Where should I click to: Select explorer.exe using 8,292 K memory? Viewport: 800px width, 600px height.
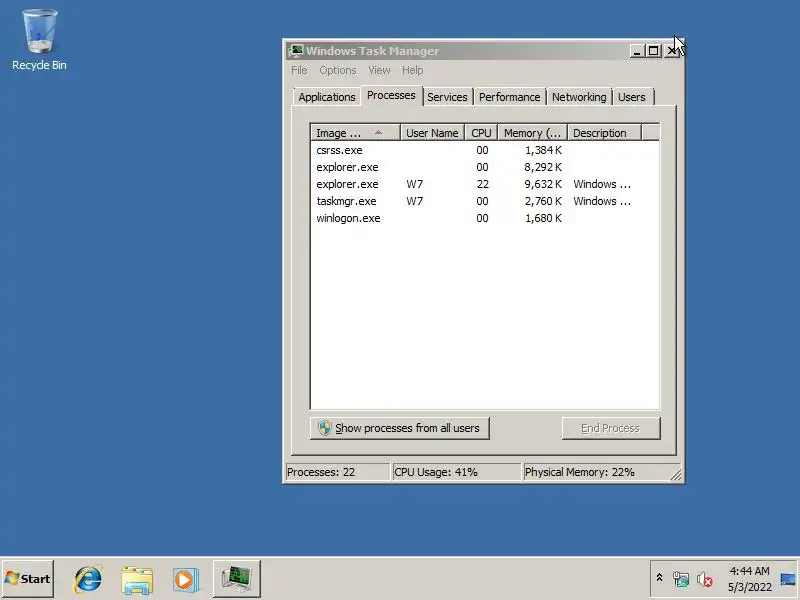[x=485, y=167]
